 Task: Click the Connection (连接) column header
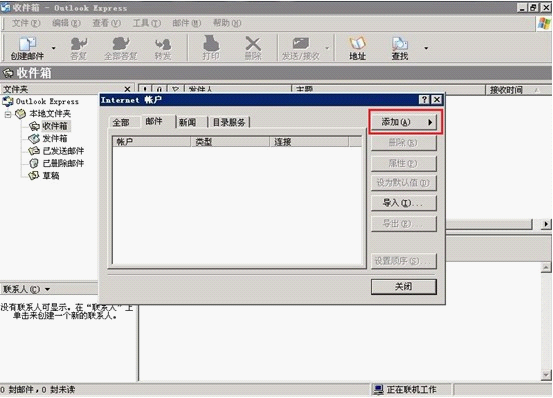(309, 142)
